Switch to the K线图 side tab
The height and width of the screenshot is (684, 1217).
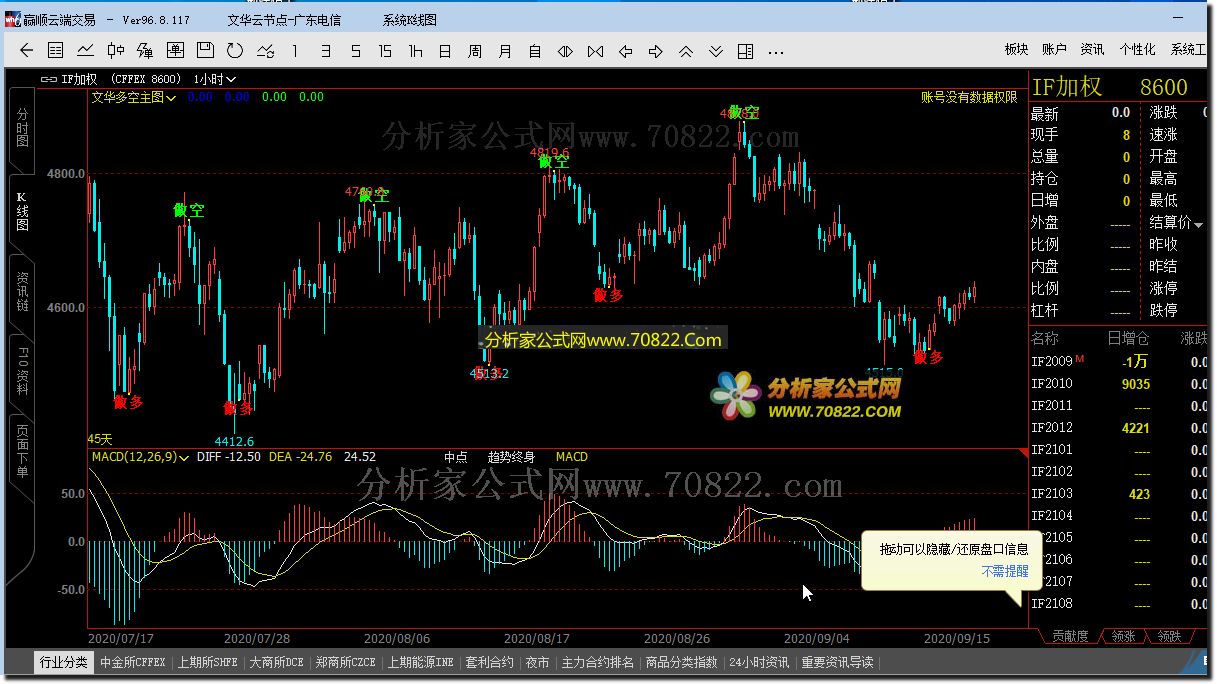coord(22,211)
